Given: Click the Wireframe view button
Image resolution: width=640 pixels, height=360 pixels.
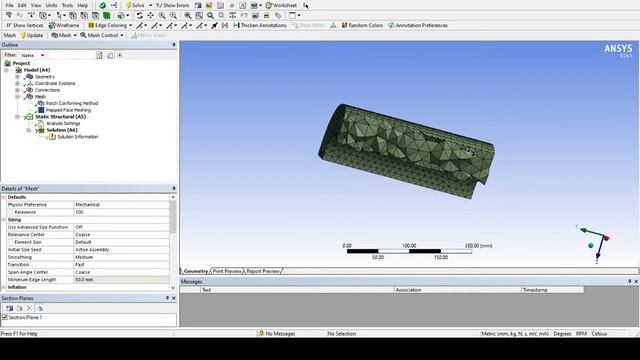Looking at the screenshot, I should coord(64,25).
